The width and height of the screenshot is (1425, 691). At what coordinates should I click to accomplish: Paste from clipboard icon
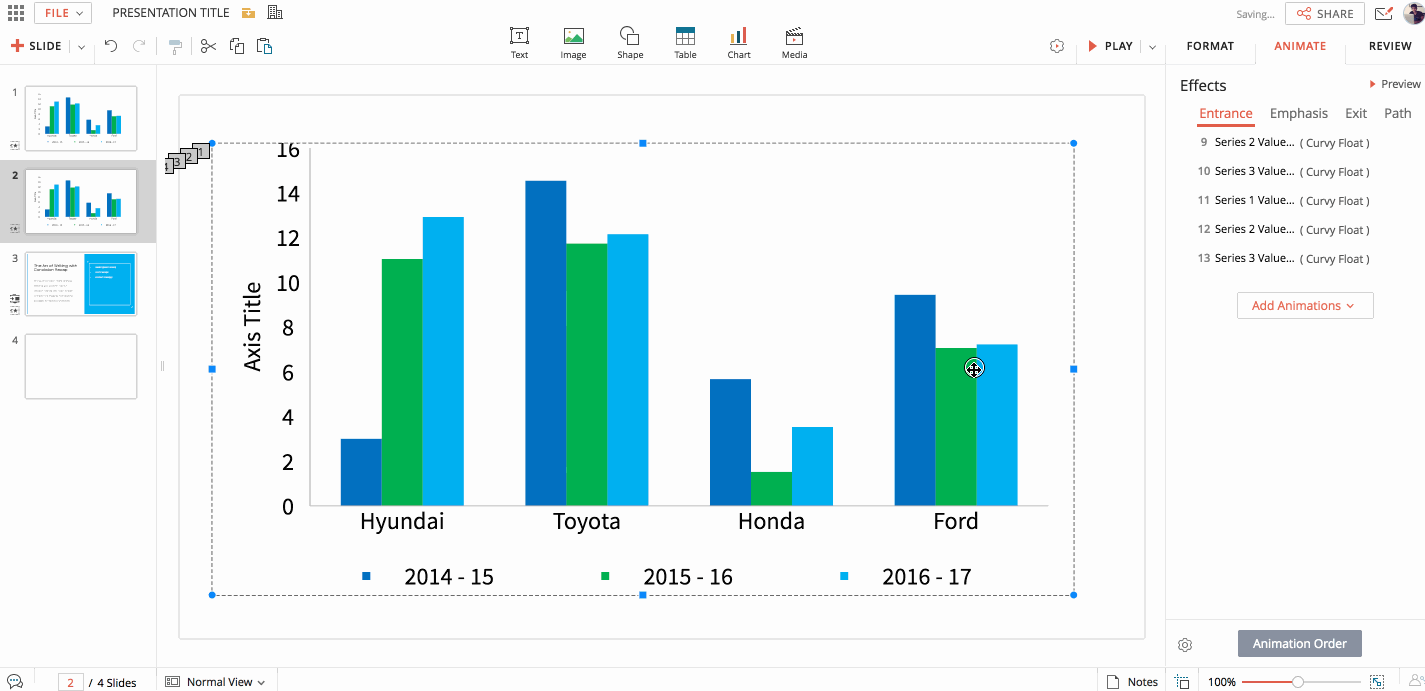[x=265, y=46]
